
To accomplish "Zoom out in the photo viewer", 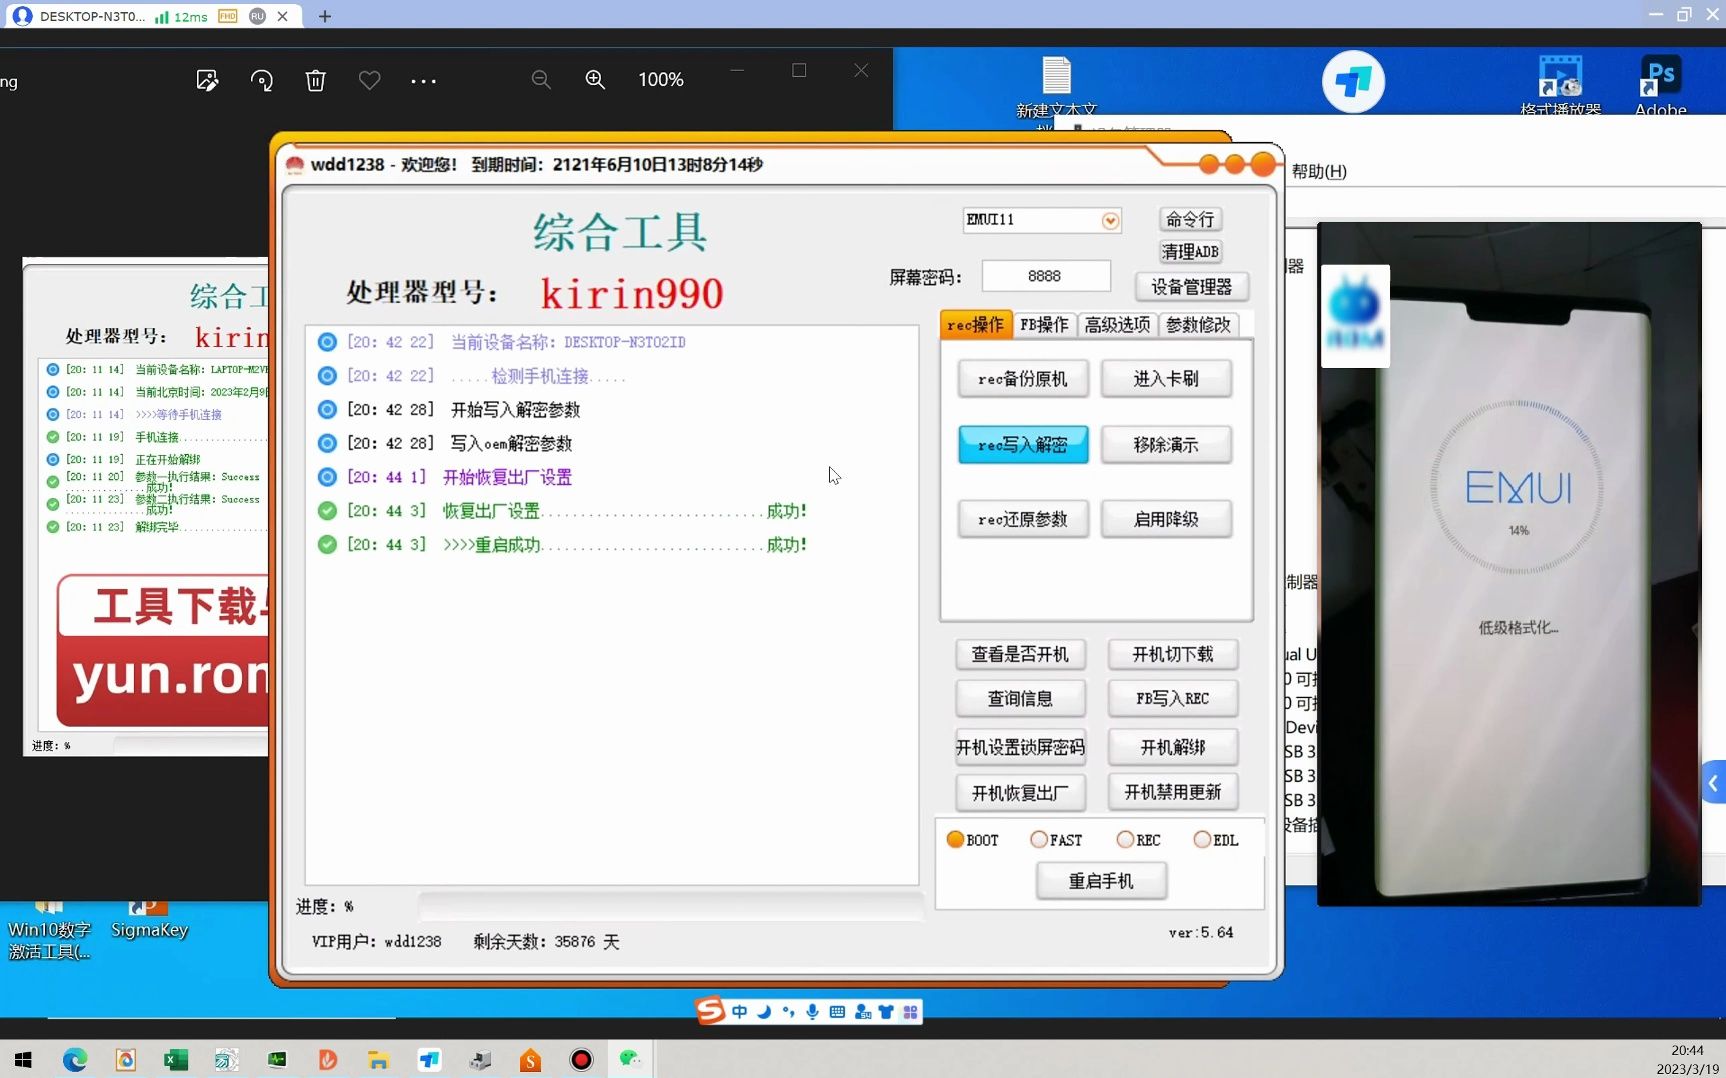I will 541,79.
